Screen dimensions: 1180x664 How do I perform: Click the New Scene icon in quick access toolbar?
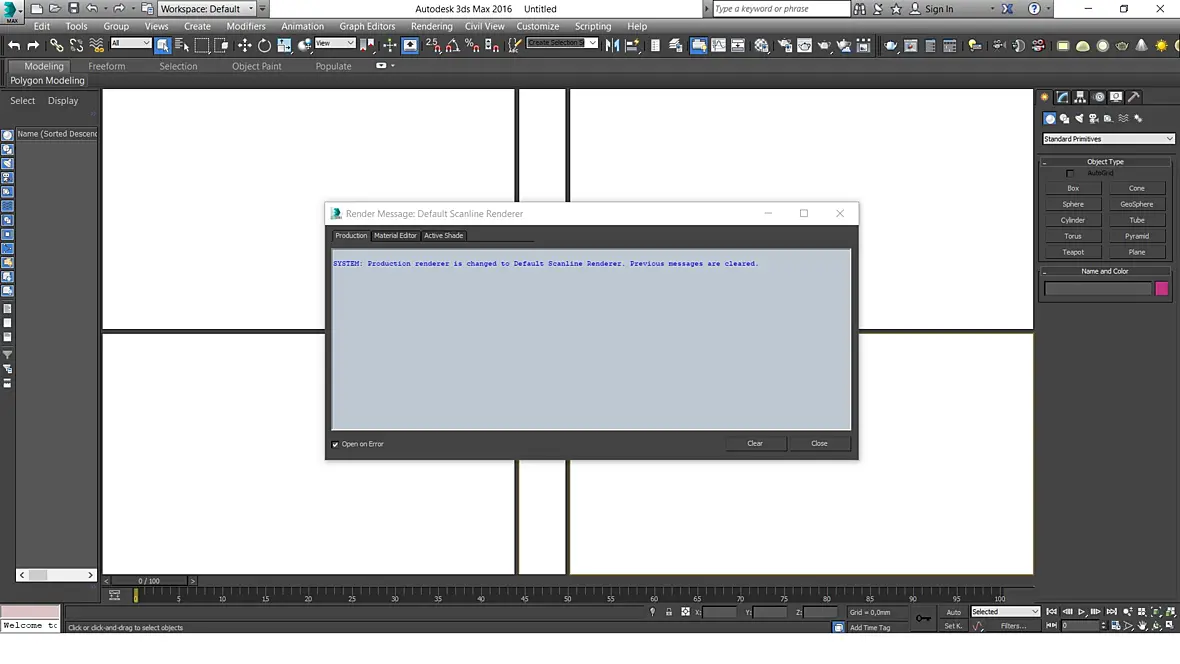[x=36, y=9]
